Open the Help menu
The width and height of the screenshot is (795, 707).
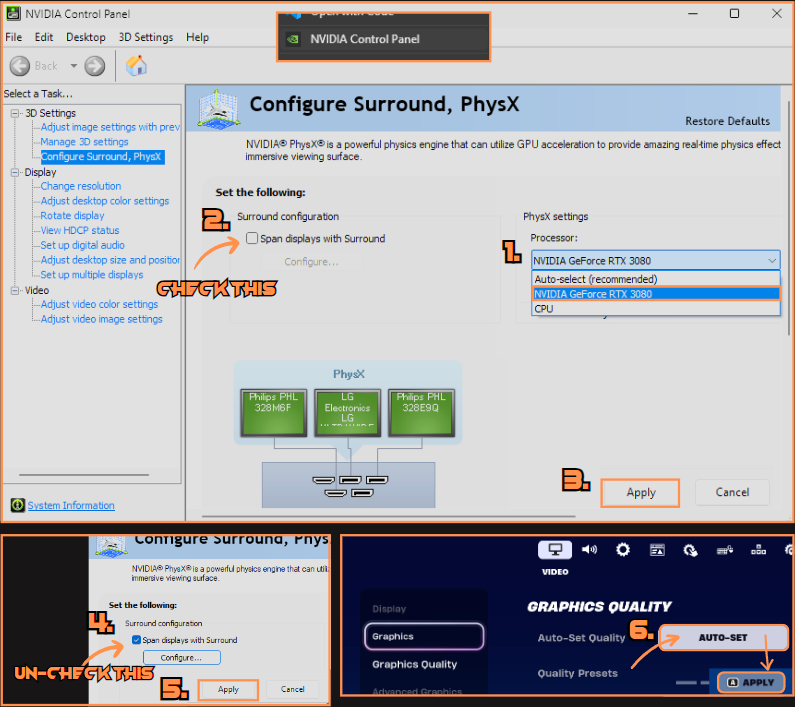[197, 37]
